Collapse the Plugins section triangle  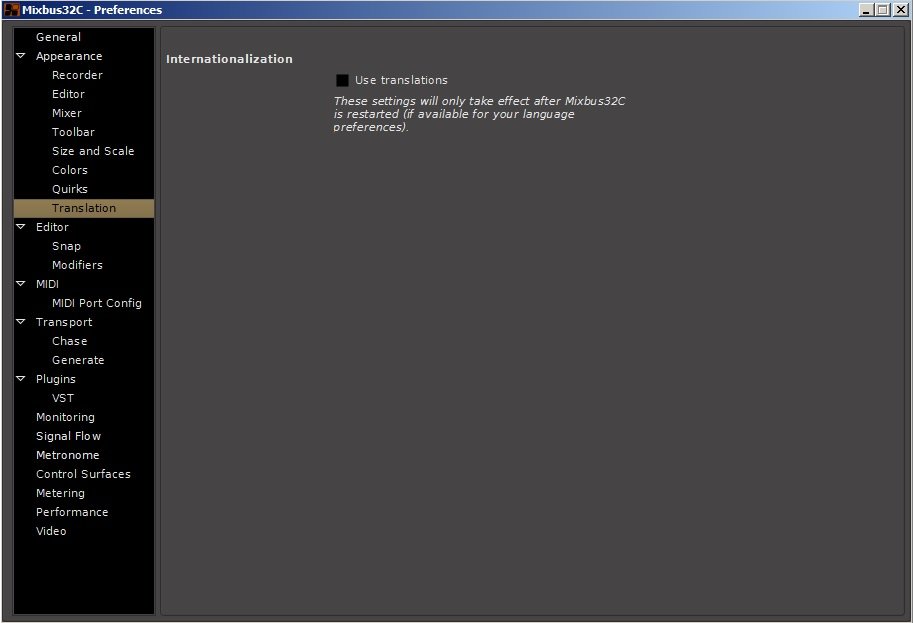pos(21,378)
